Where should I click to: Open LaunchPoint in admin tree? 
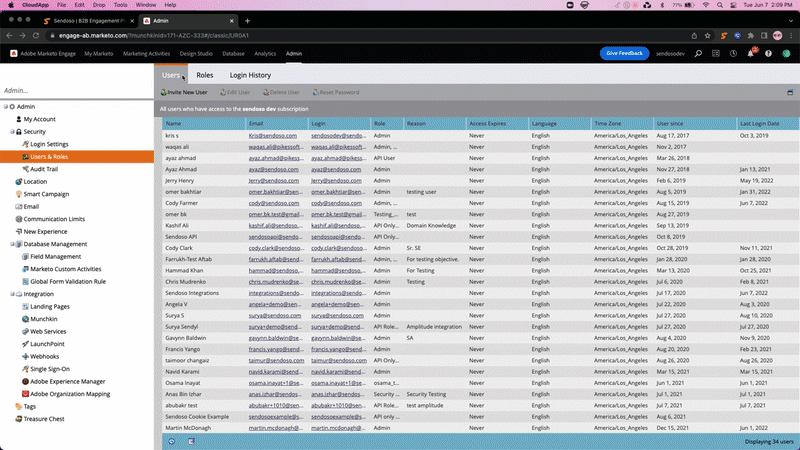[43, 344]
